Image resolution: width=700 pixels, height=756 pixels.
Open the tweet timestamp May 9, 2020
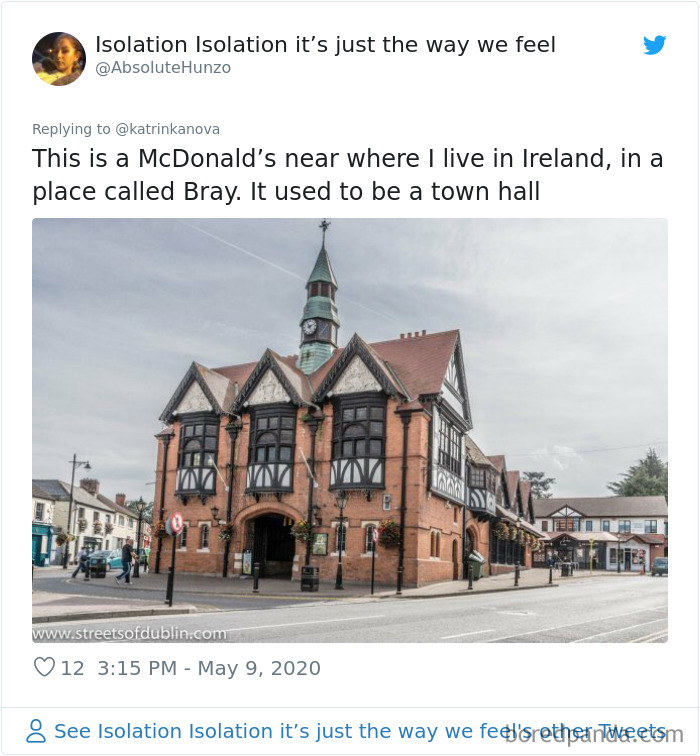(x=209, y=668)
